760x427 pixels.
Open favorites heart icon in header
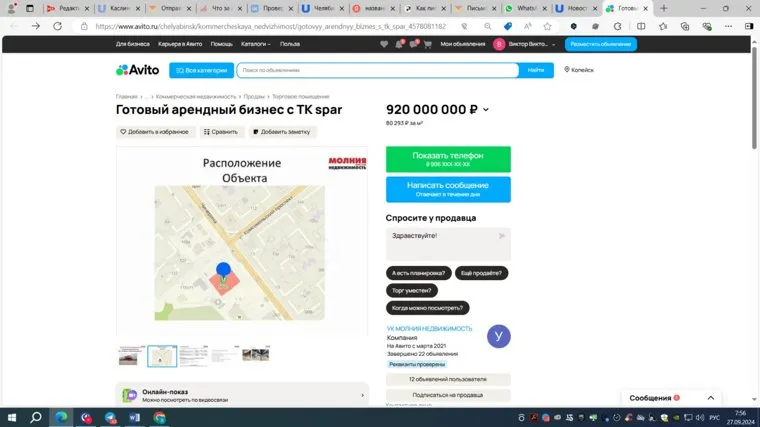pyautogui.click(x=385, y=44)
